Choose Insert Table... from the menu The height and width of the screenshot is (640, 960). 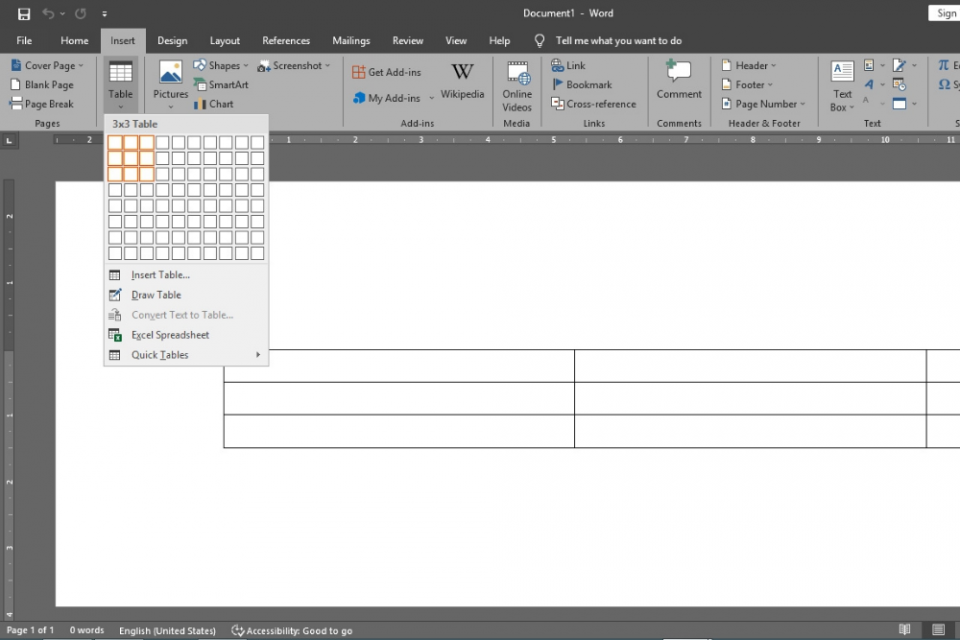tap(186, 275)
